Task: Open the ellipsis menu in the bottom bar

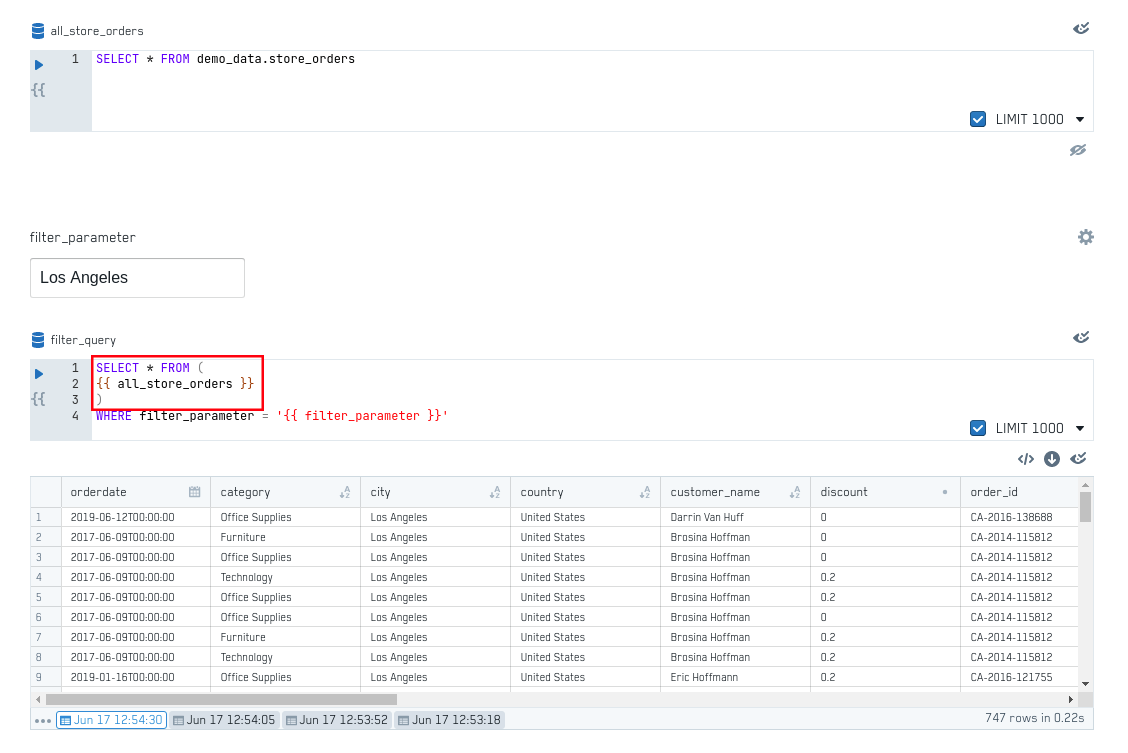Action: pos(43,719)
